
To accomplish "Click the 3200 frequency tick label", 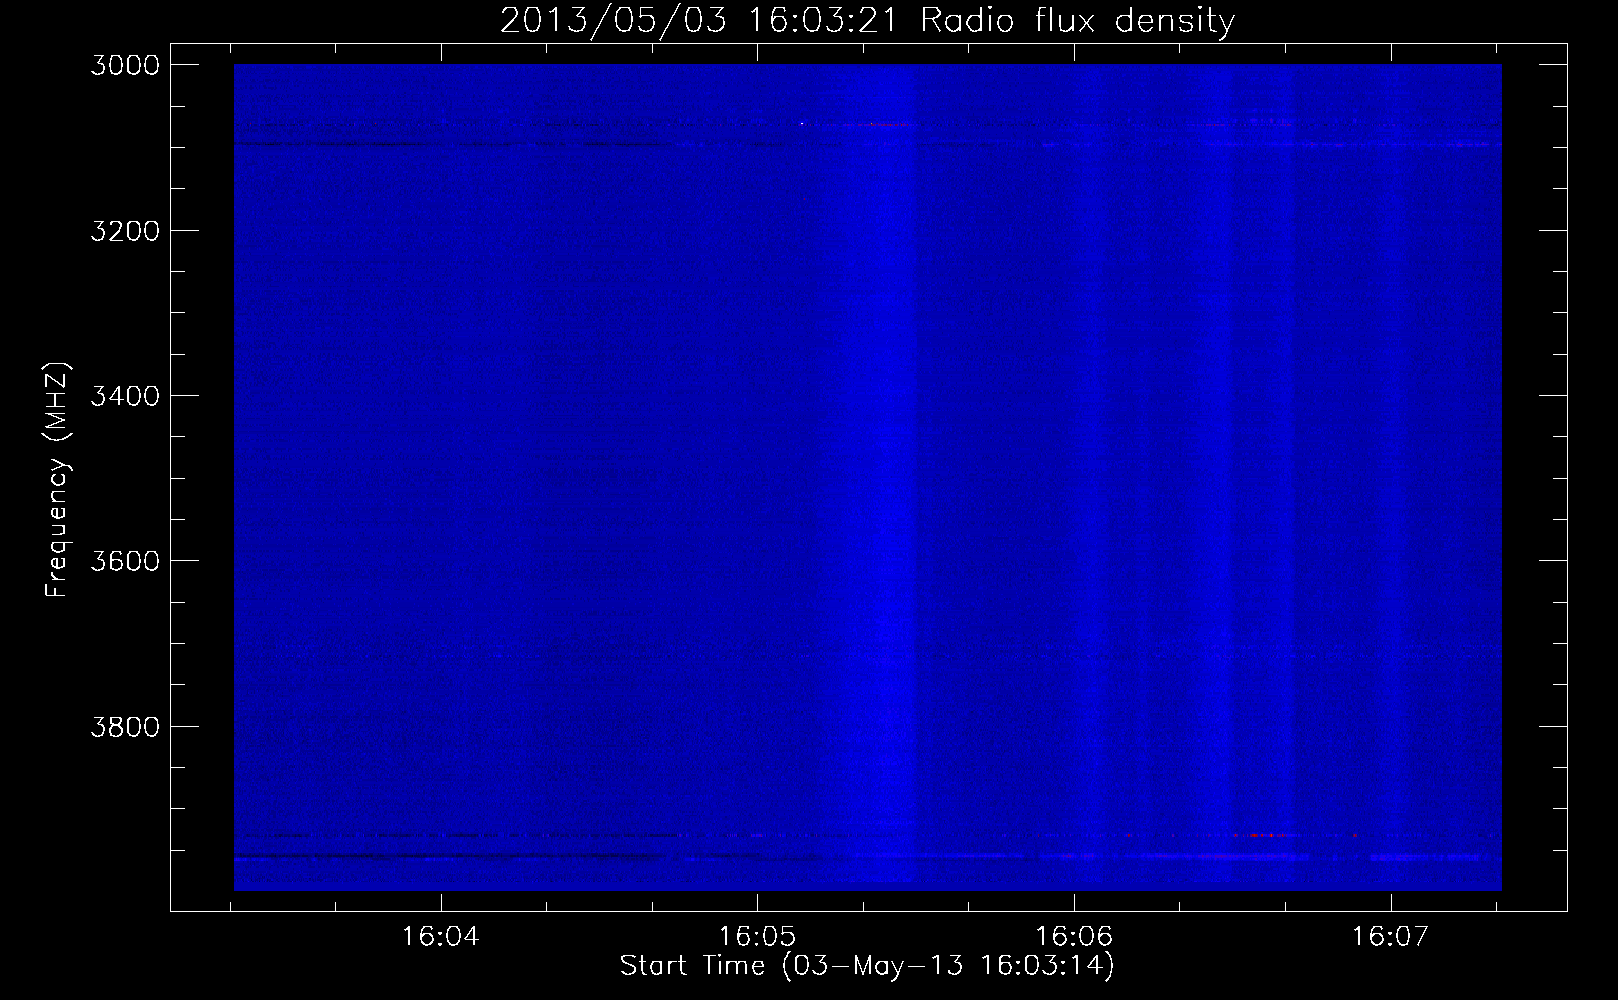I will (x=125, y=231).
